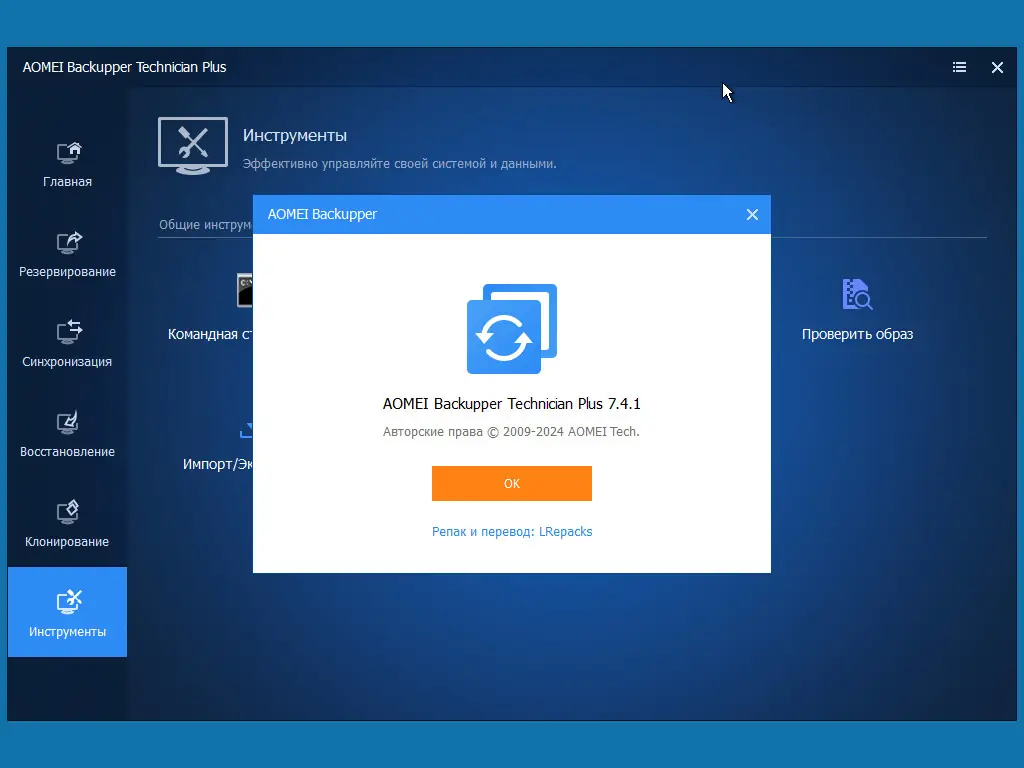This screenshot has width=1024, height=768.
Task: Click the Проверить образ text label
Action: [x=858, y=334]
